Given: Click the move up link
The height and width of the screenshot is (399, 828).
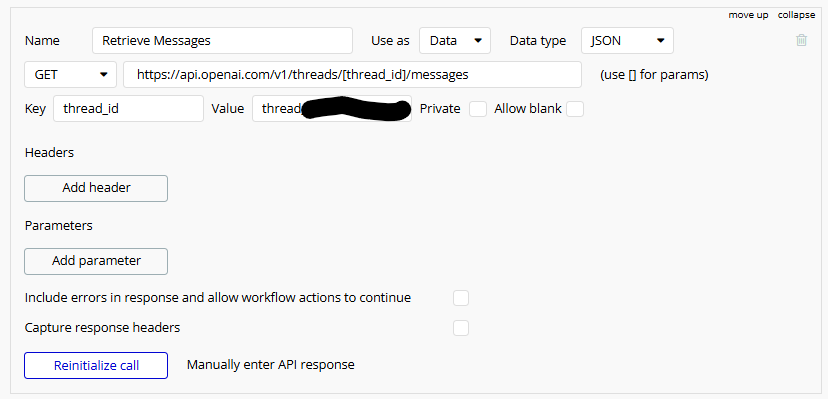Looking at the screenshot, I should pyautogui.click(x=748, y=15).
